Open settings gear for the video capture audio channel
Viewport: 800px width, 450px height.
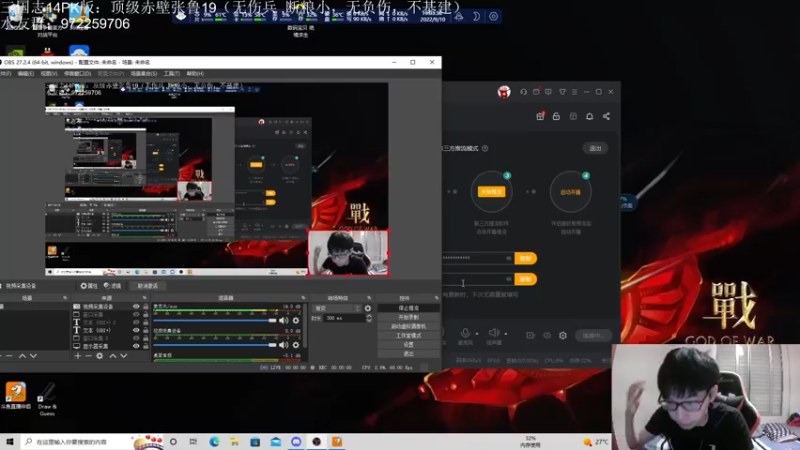point(296,345)
